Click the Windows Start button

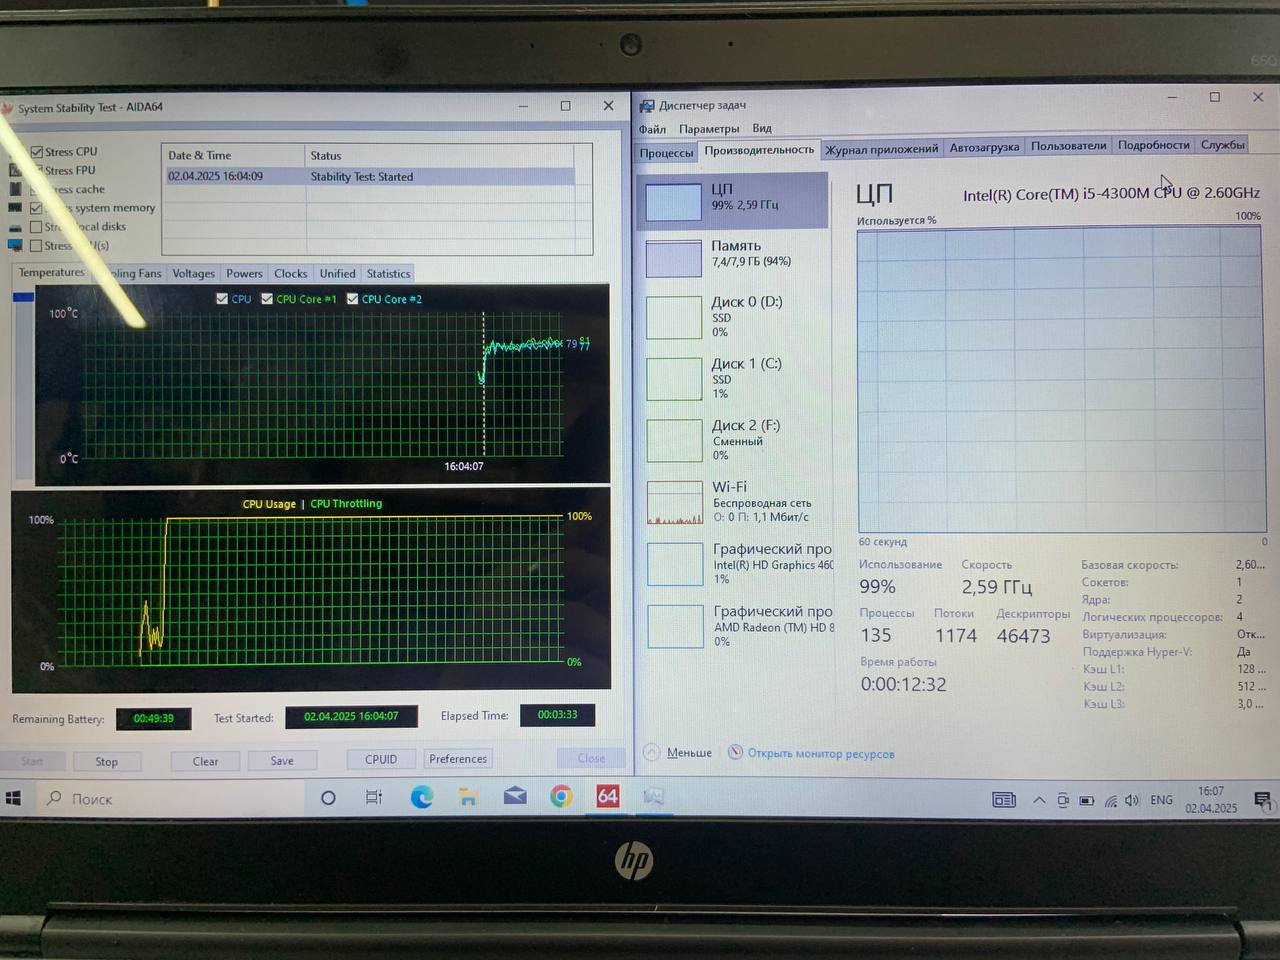pos(14,798)
